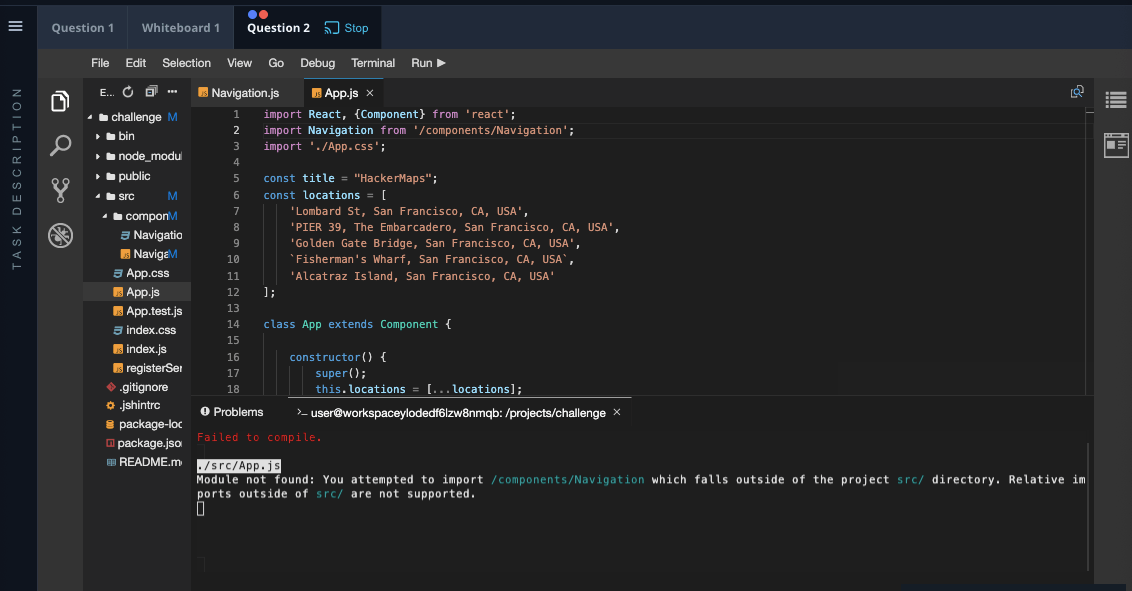Click line number 14 in the gutter
Screen dimensions: 1132x591
pos(233,324)
